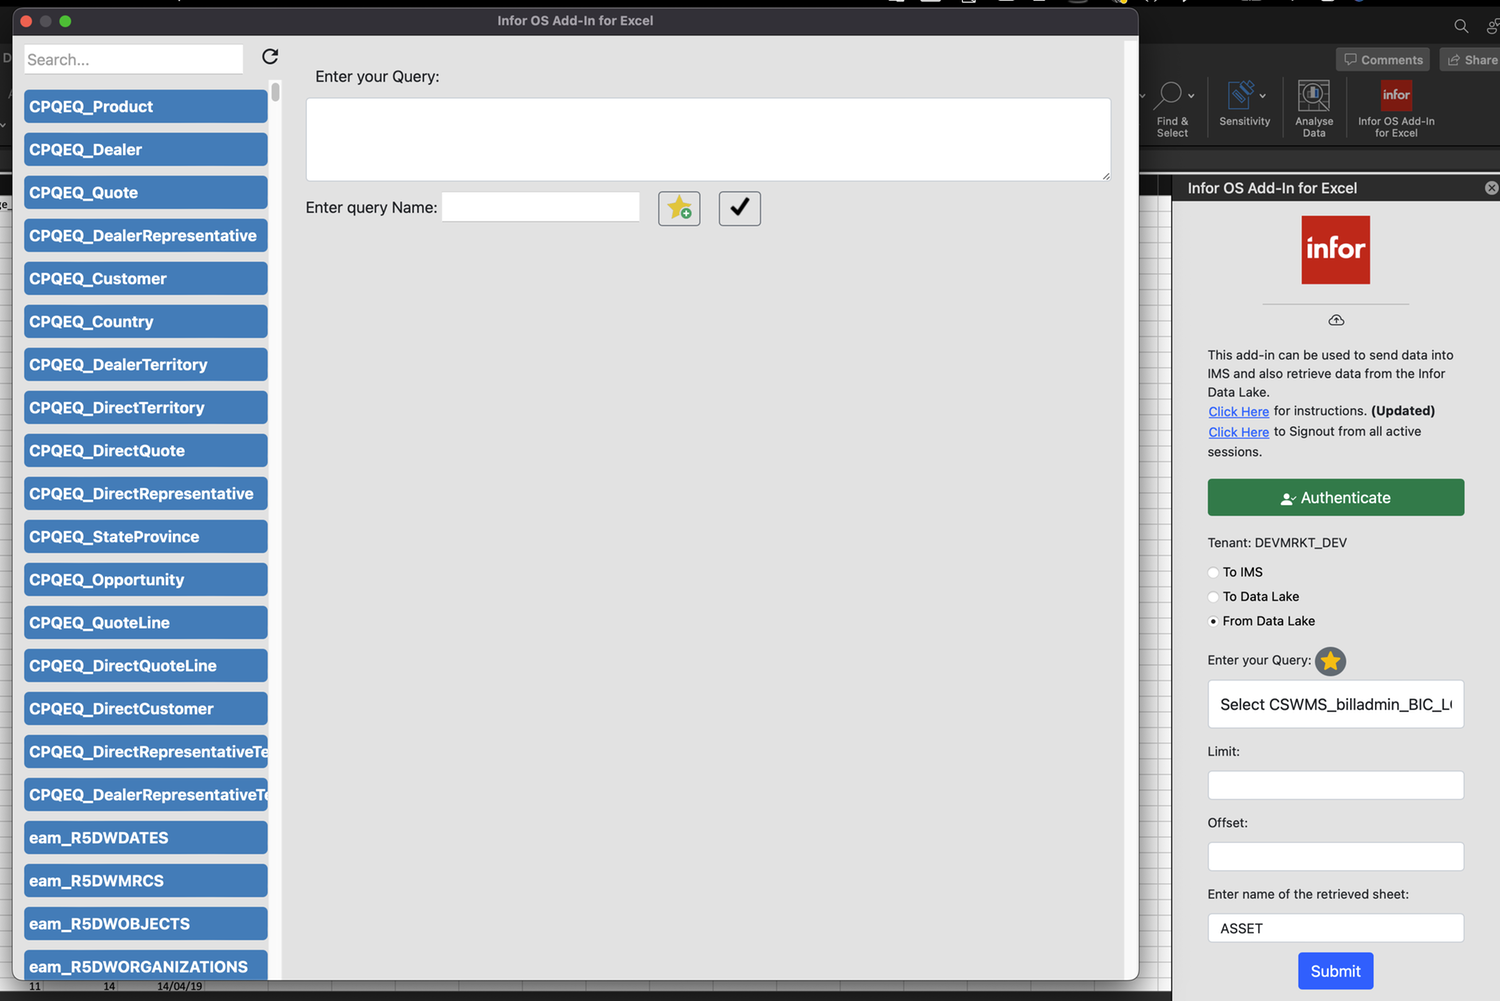This screenshot has height=1001, width=1500.
Task: Click the Infor logo in the side panel
Action: coord(1336,250)
